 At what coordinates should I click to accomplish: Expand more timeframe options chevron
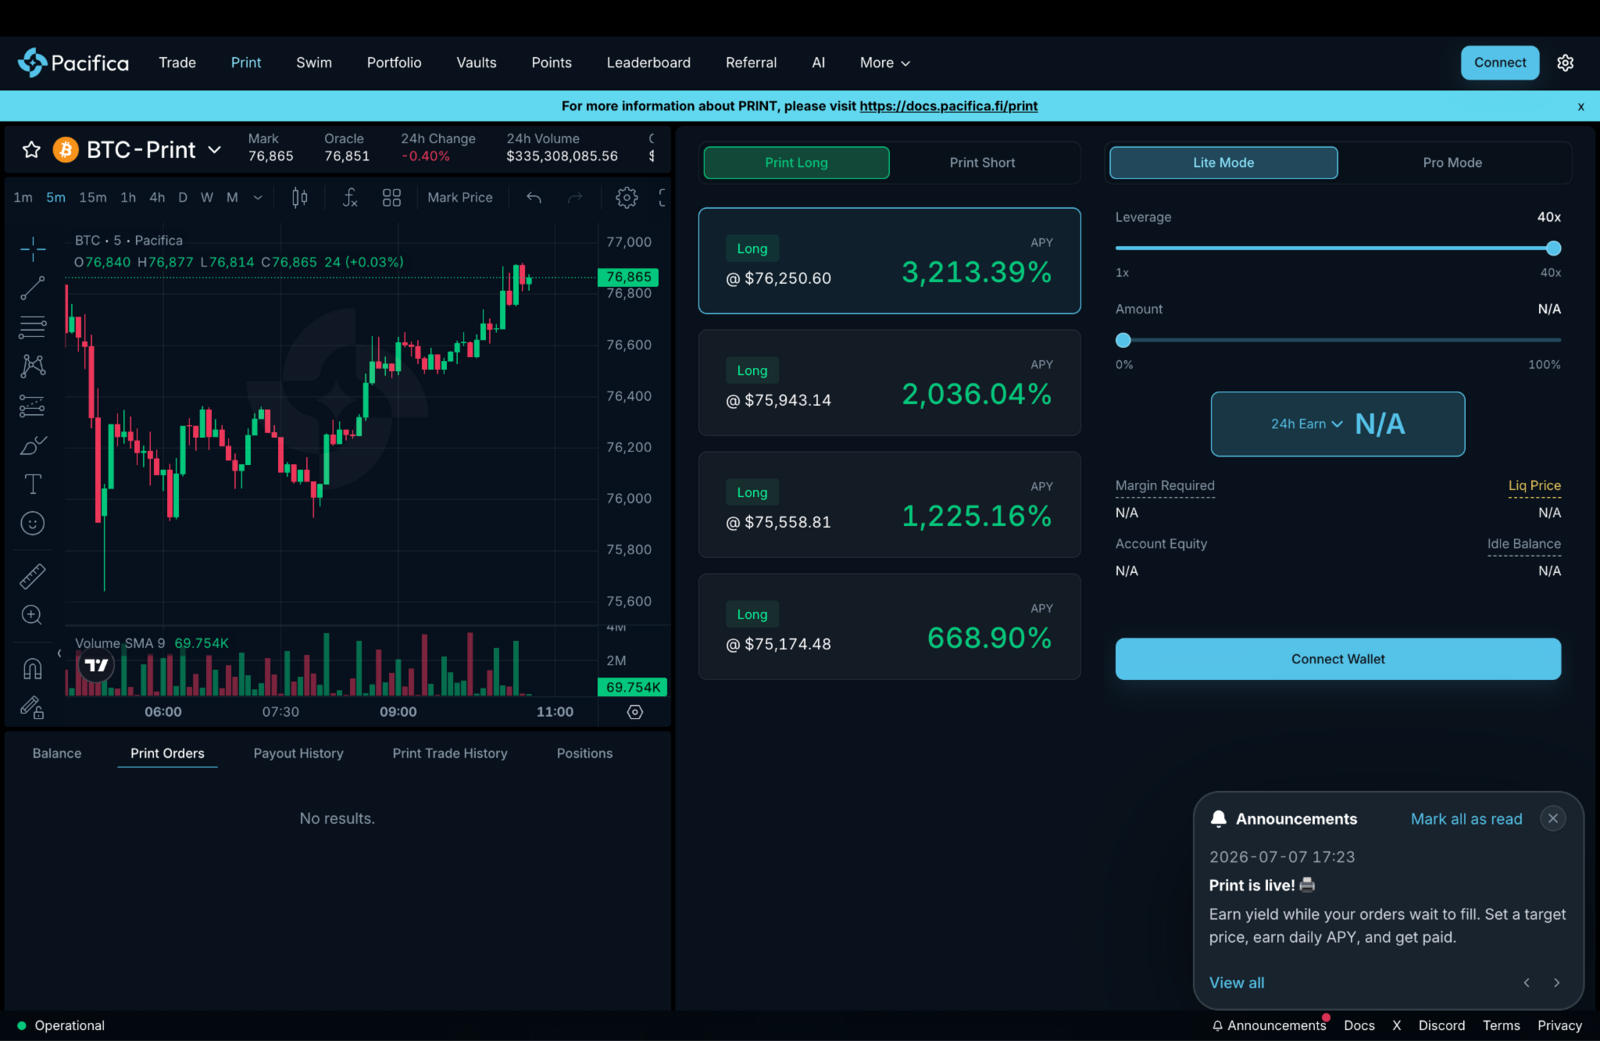(258, 198)
